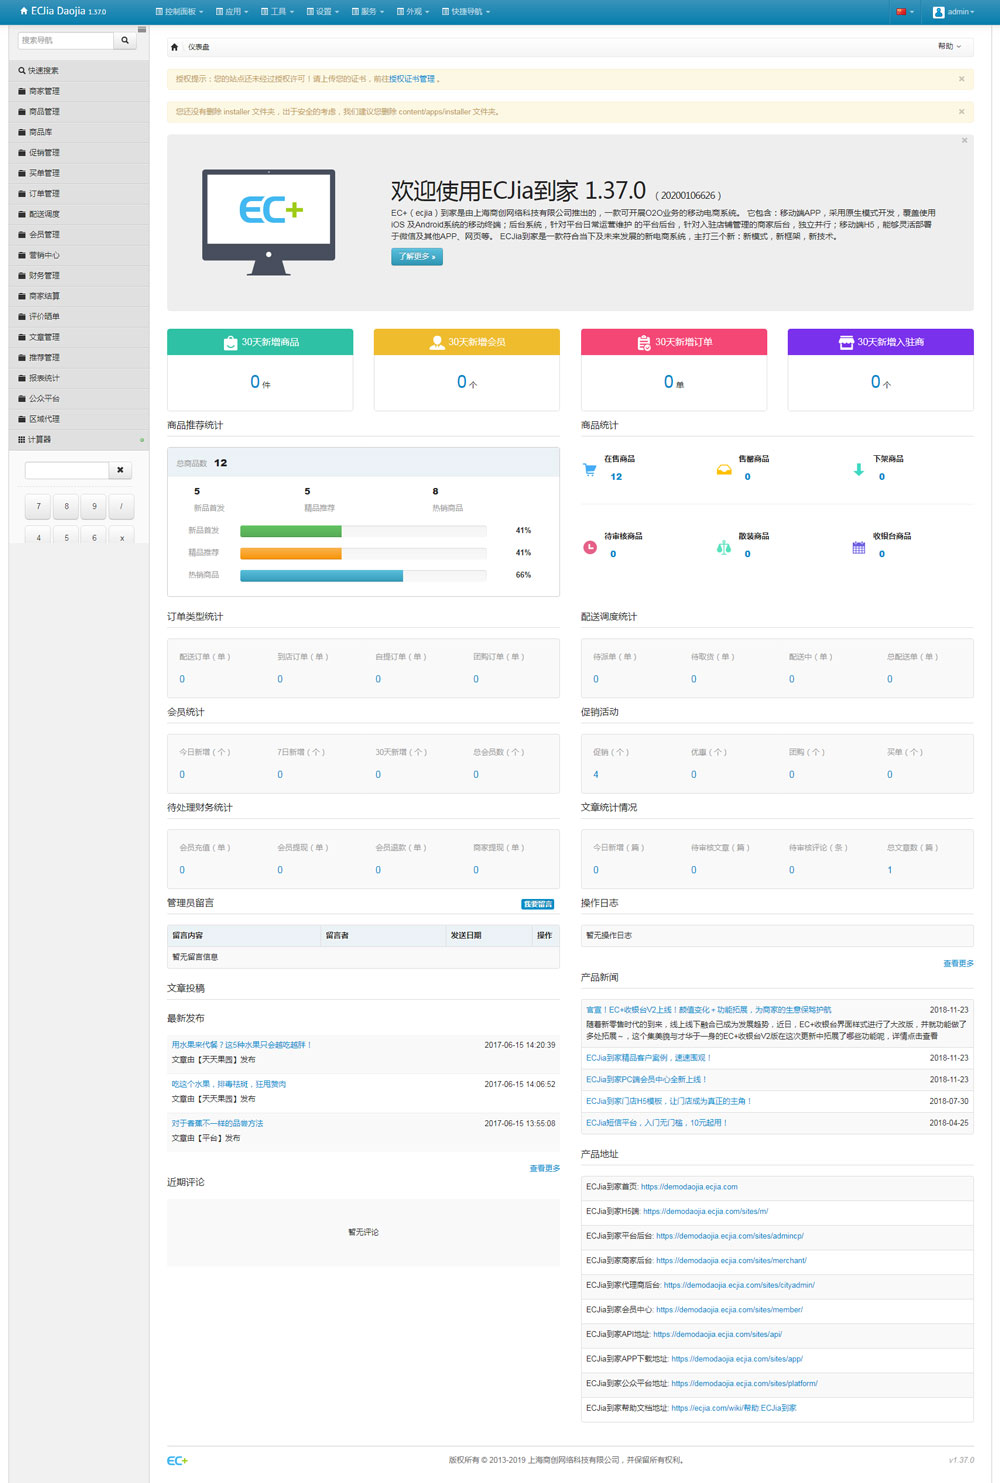Open the ECJia到家精品客户案例 news link

[648, 1057]
